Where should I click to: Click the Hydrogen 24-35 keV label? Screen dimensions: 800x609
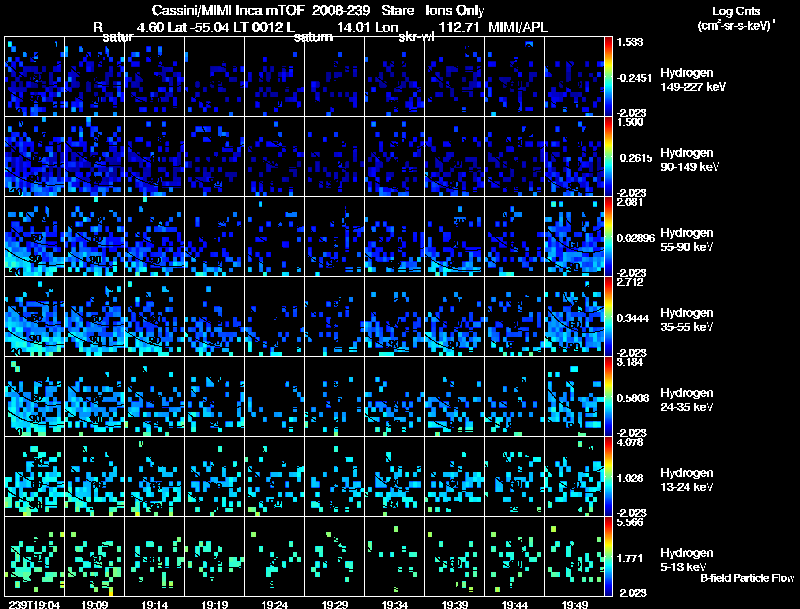[x=686, y=400]
